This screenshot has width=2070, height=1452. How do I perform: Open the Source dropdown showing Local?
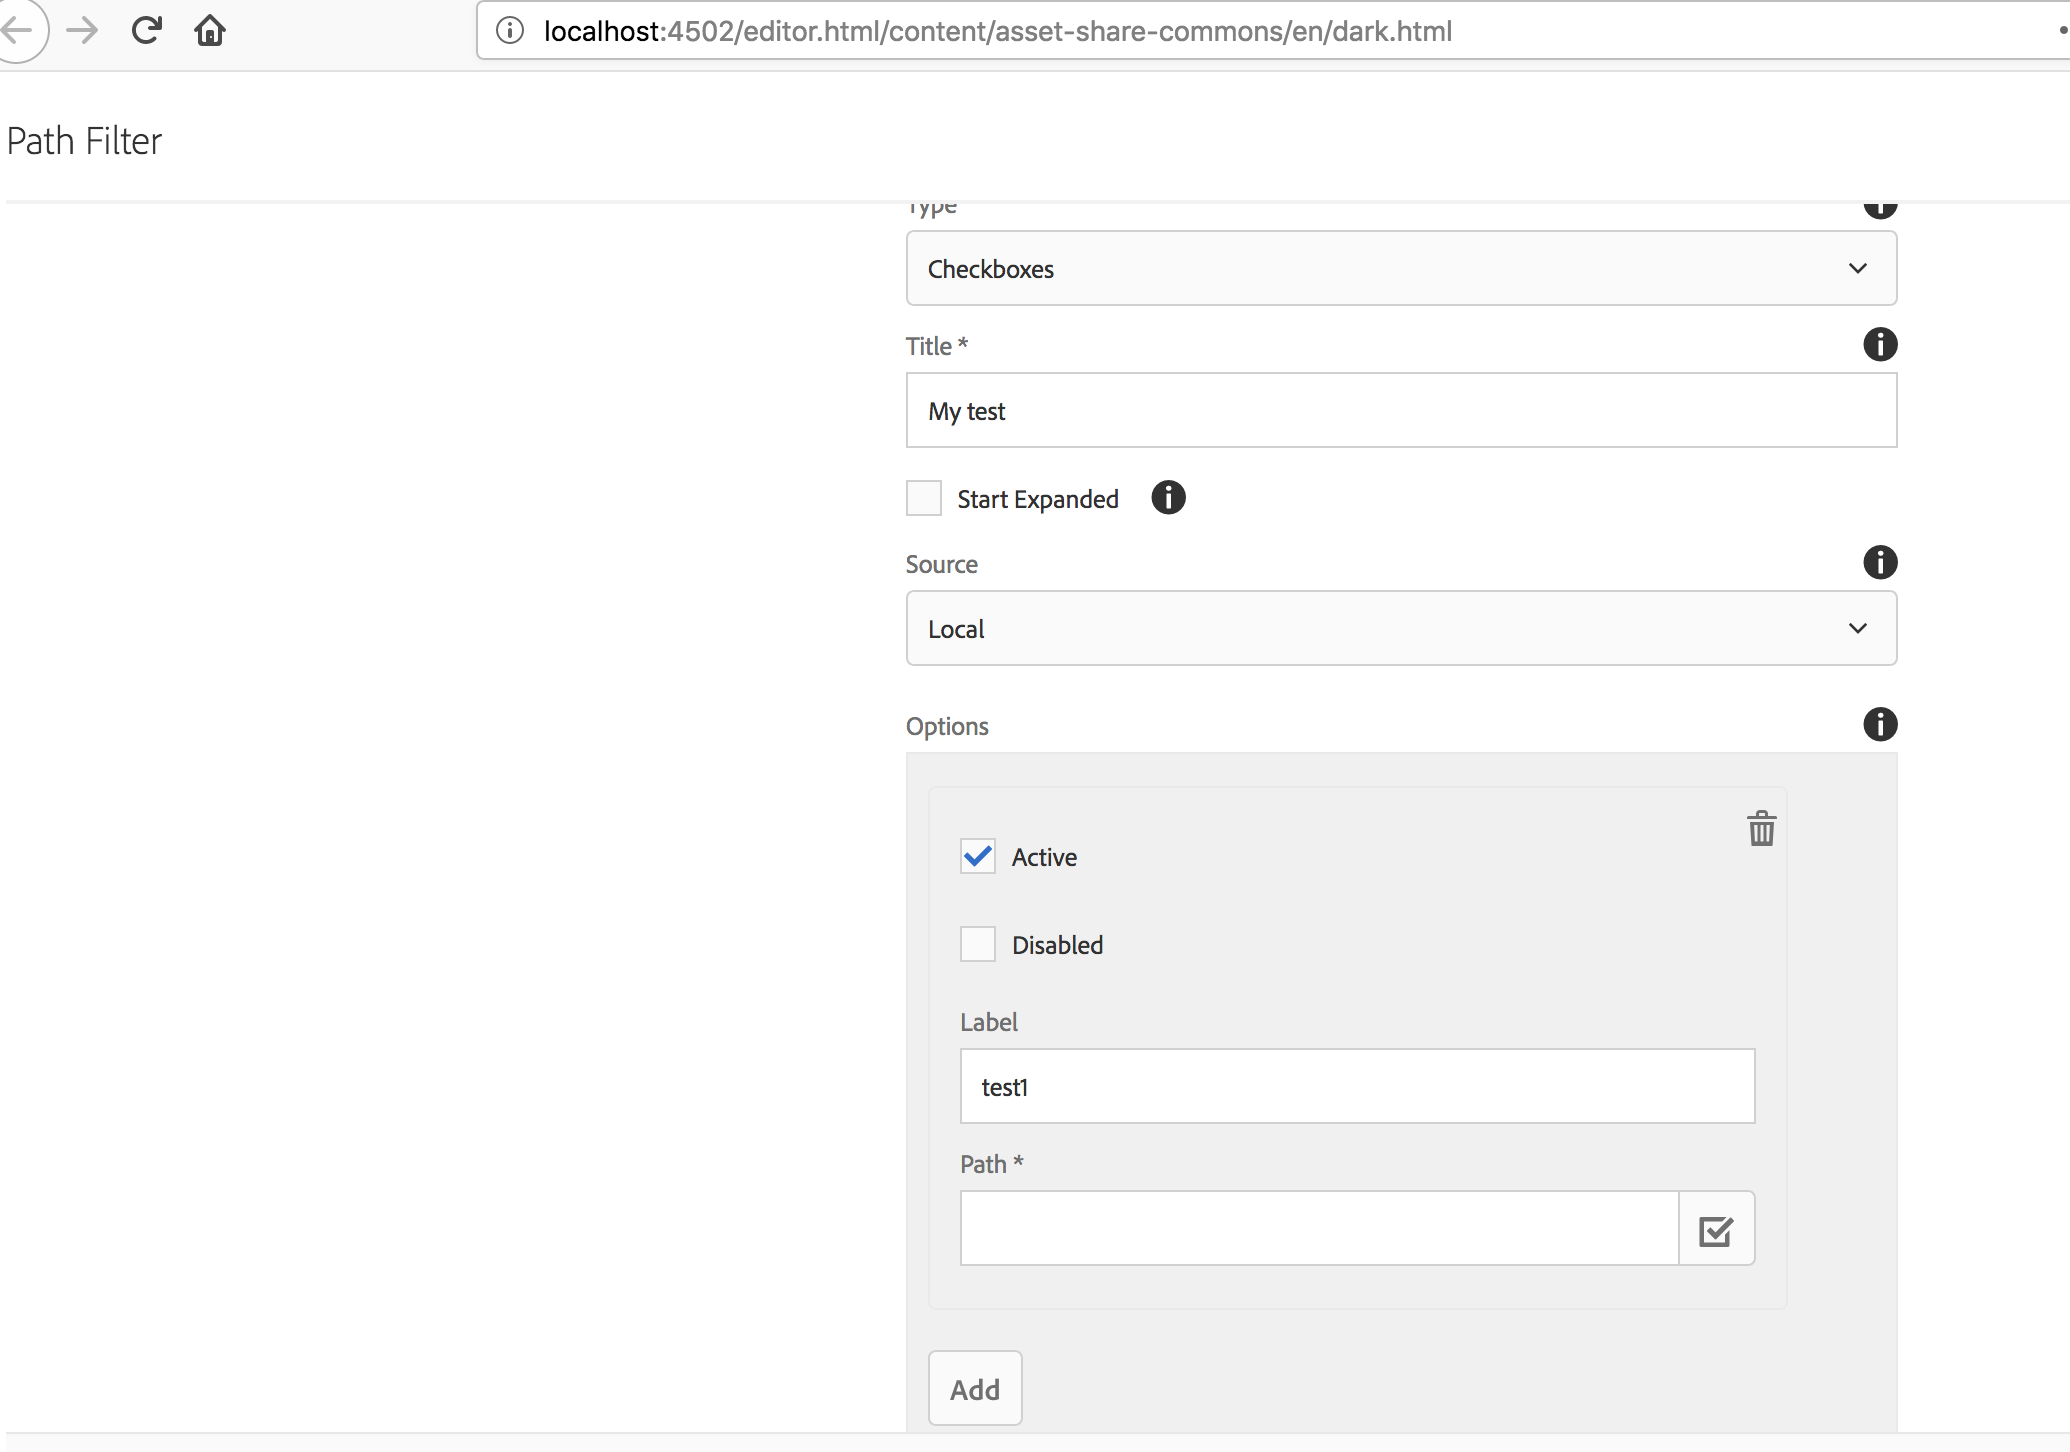click(x=1400, y=628)
